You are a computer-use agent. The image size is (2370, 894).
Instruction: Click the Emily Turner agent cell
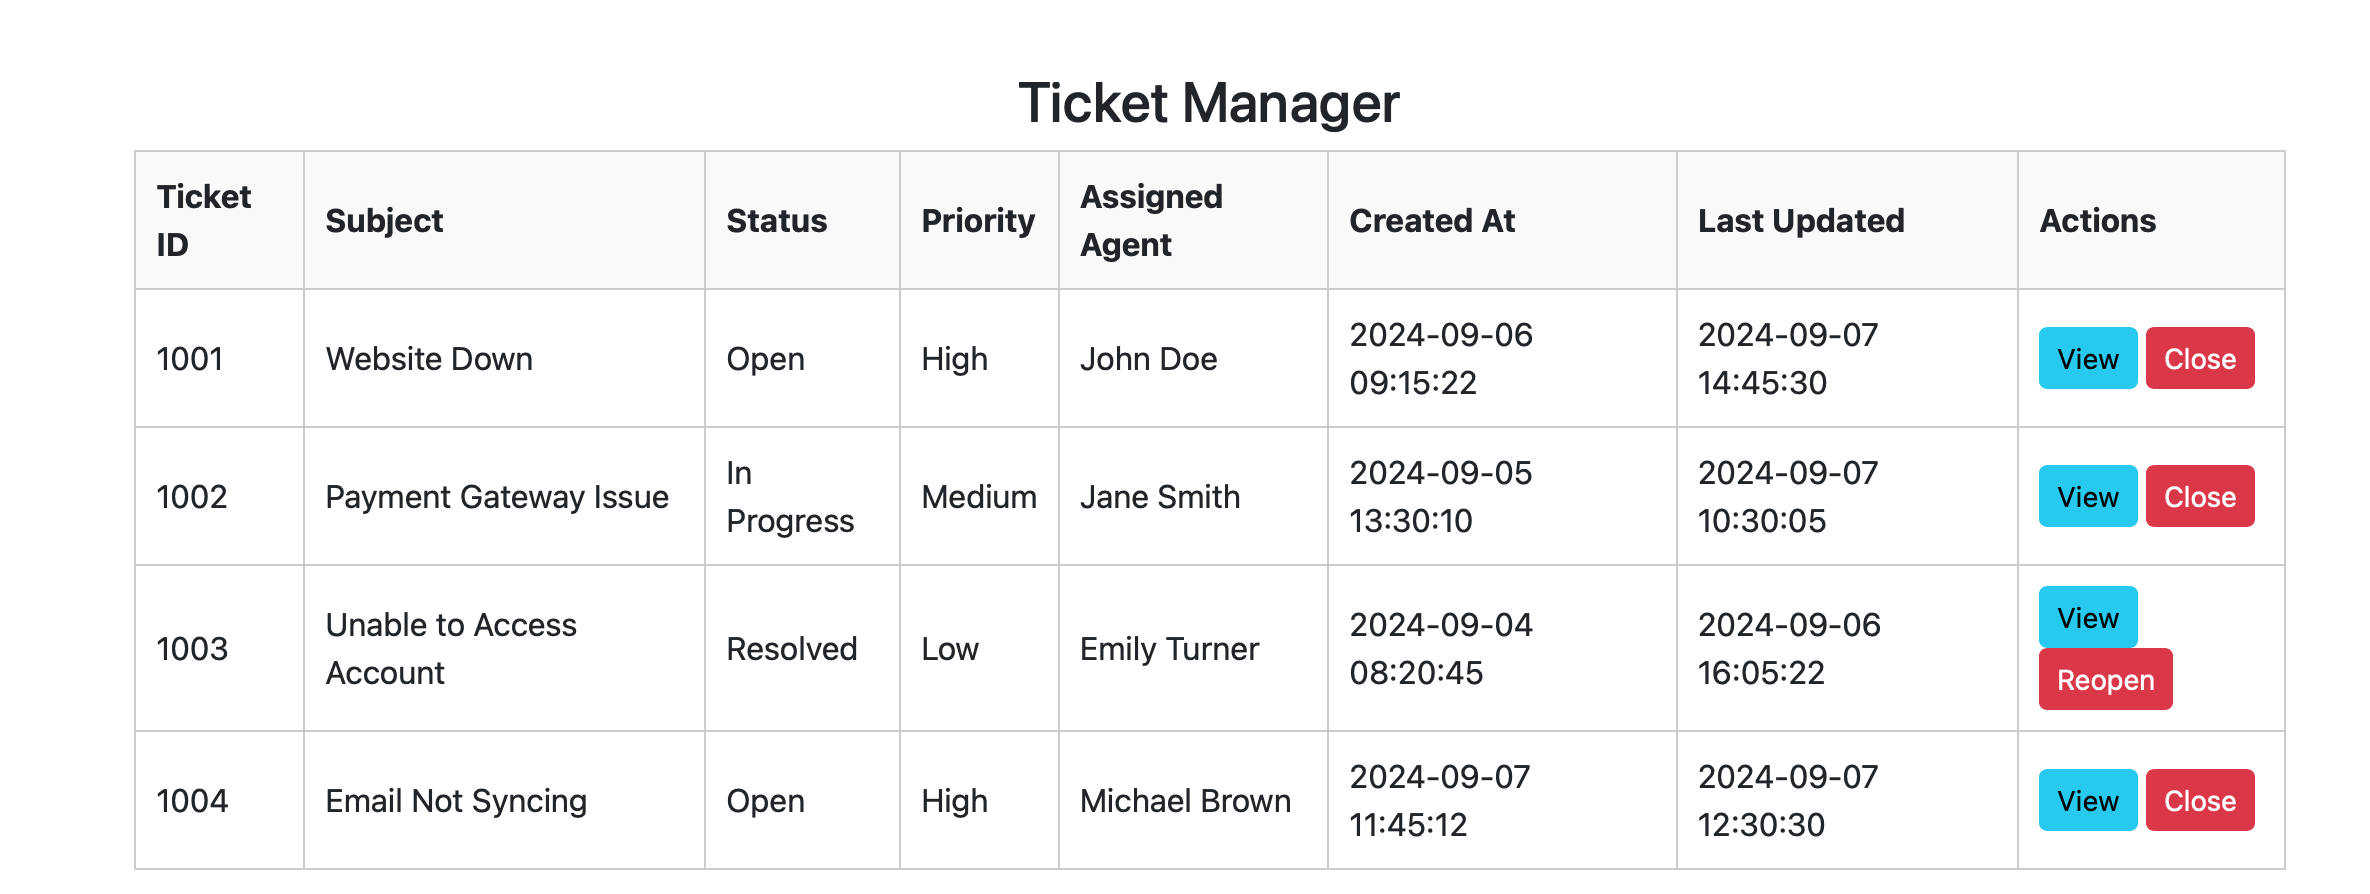tap(1169, 649)
